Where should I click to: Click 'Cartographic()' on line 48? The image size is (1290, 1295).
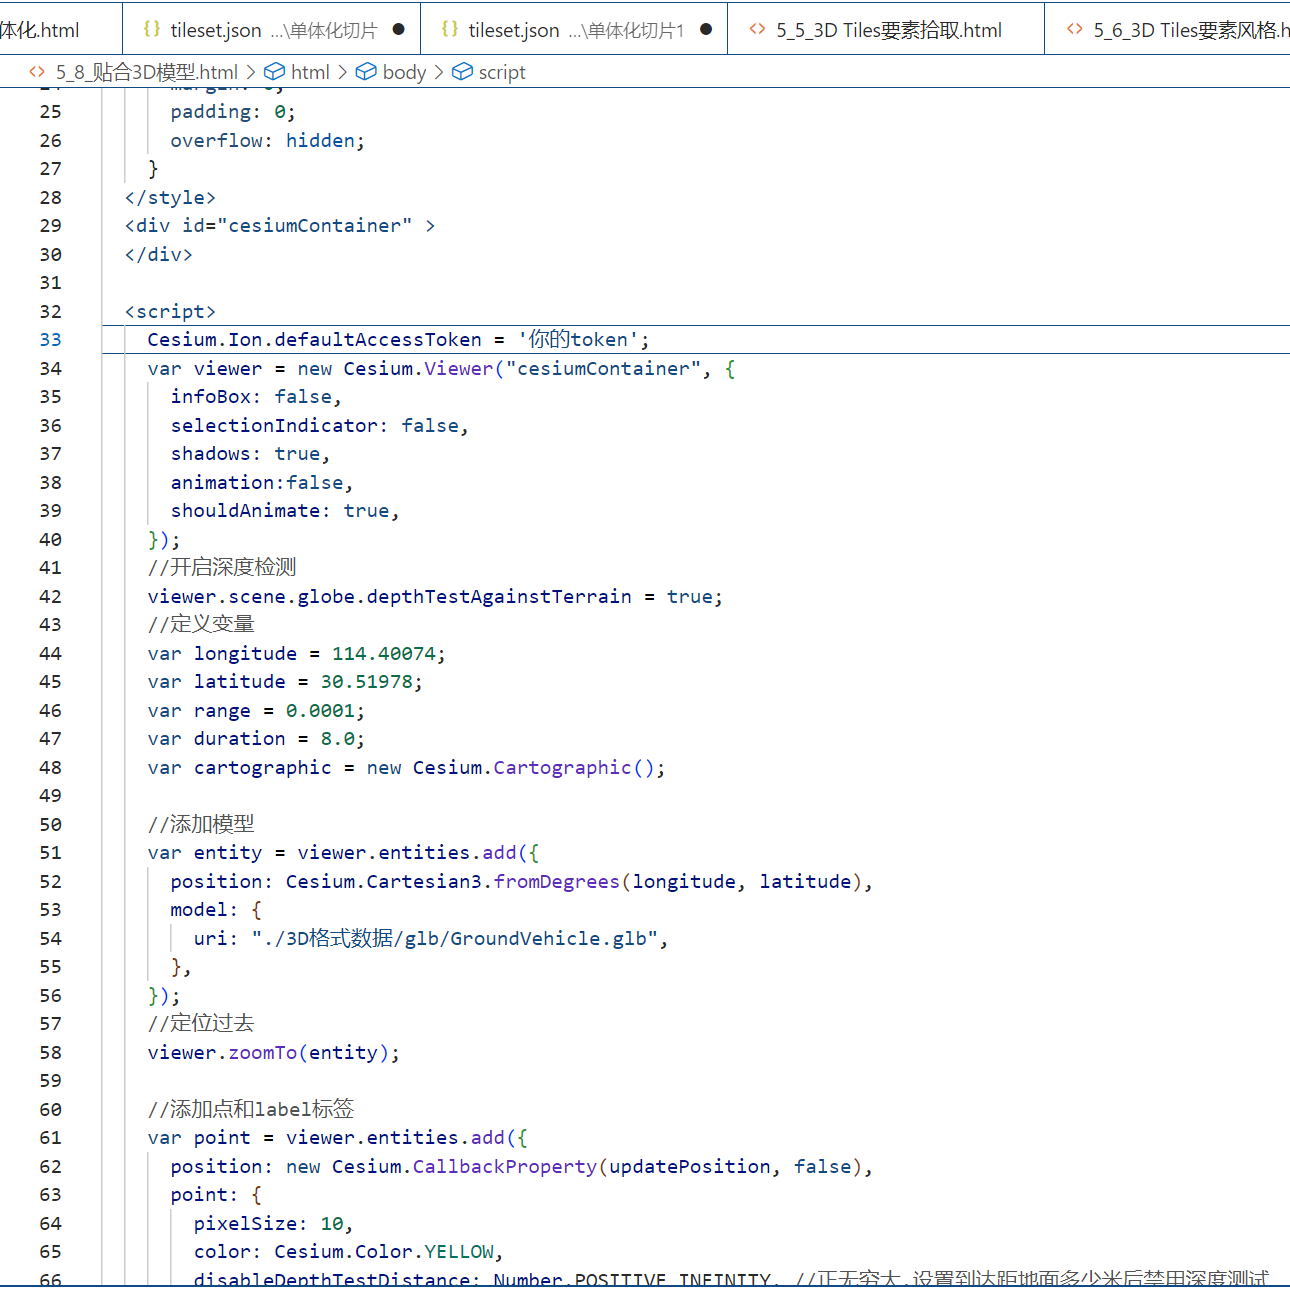[x=574, y=768]
